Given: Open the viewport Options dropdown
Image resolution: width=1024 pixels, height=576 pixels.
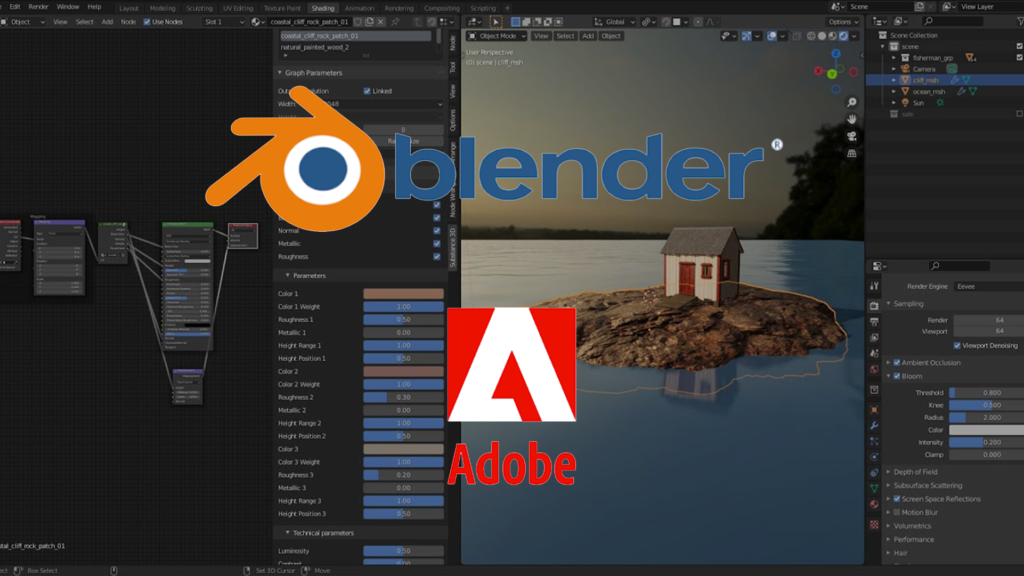Looking at the screenshot, I should 843,22.
